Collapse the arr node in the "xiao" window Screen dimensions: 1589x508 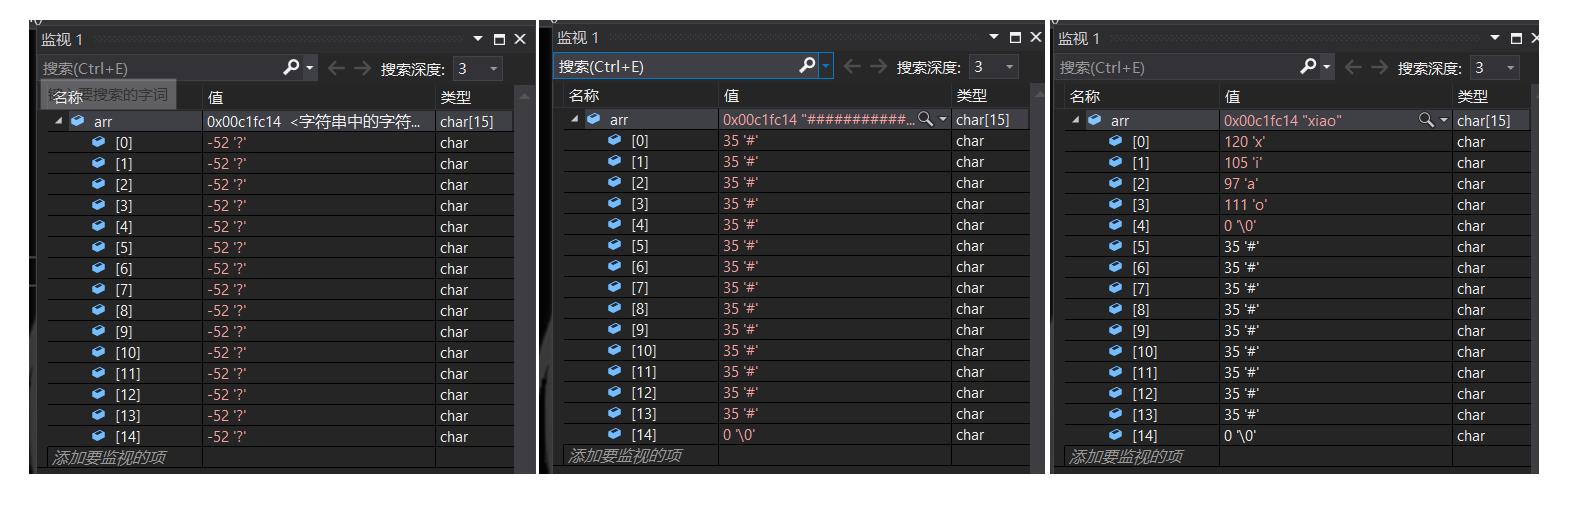tap(1075, 120)
